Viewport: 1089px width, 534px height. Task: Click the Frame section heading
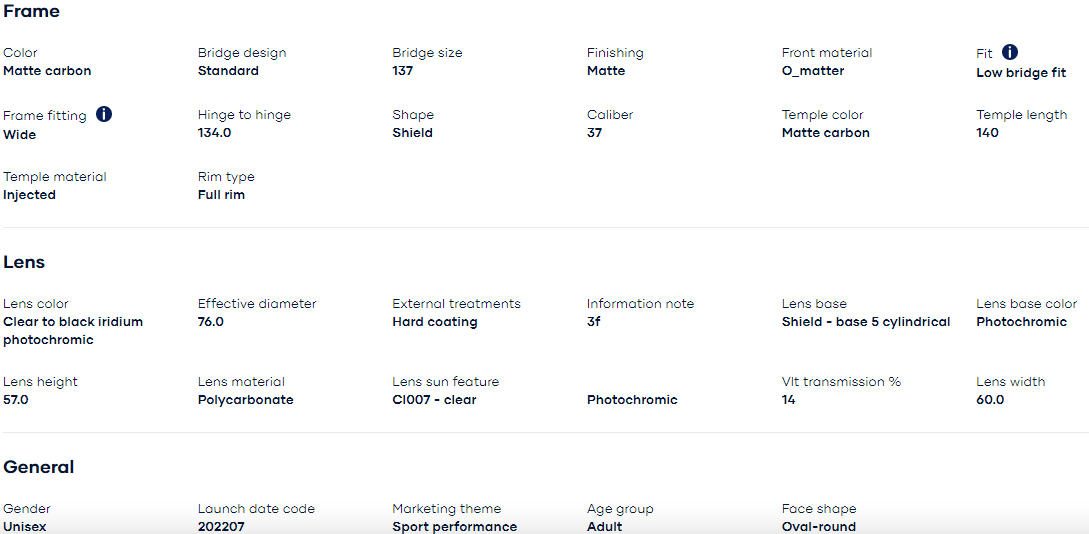tap(31, 12)
